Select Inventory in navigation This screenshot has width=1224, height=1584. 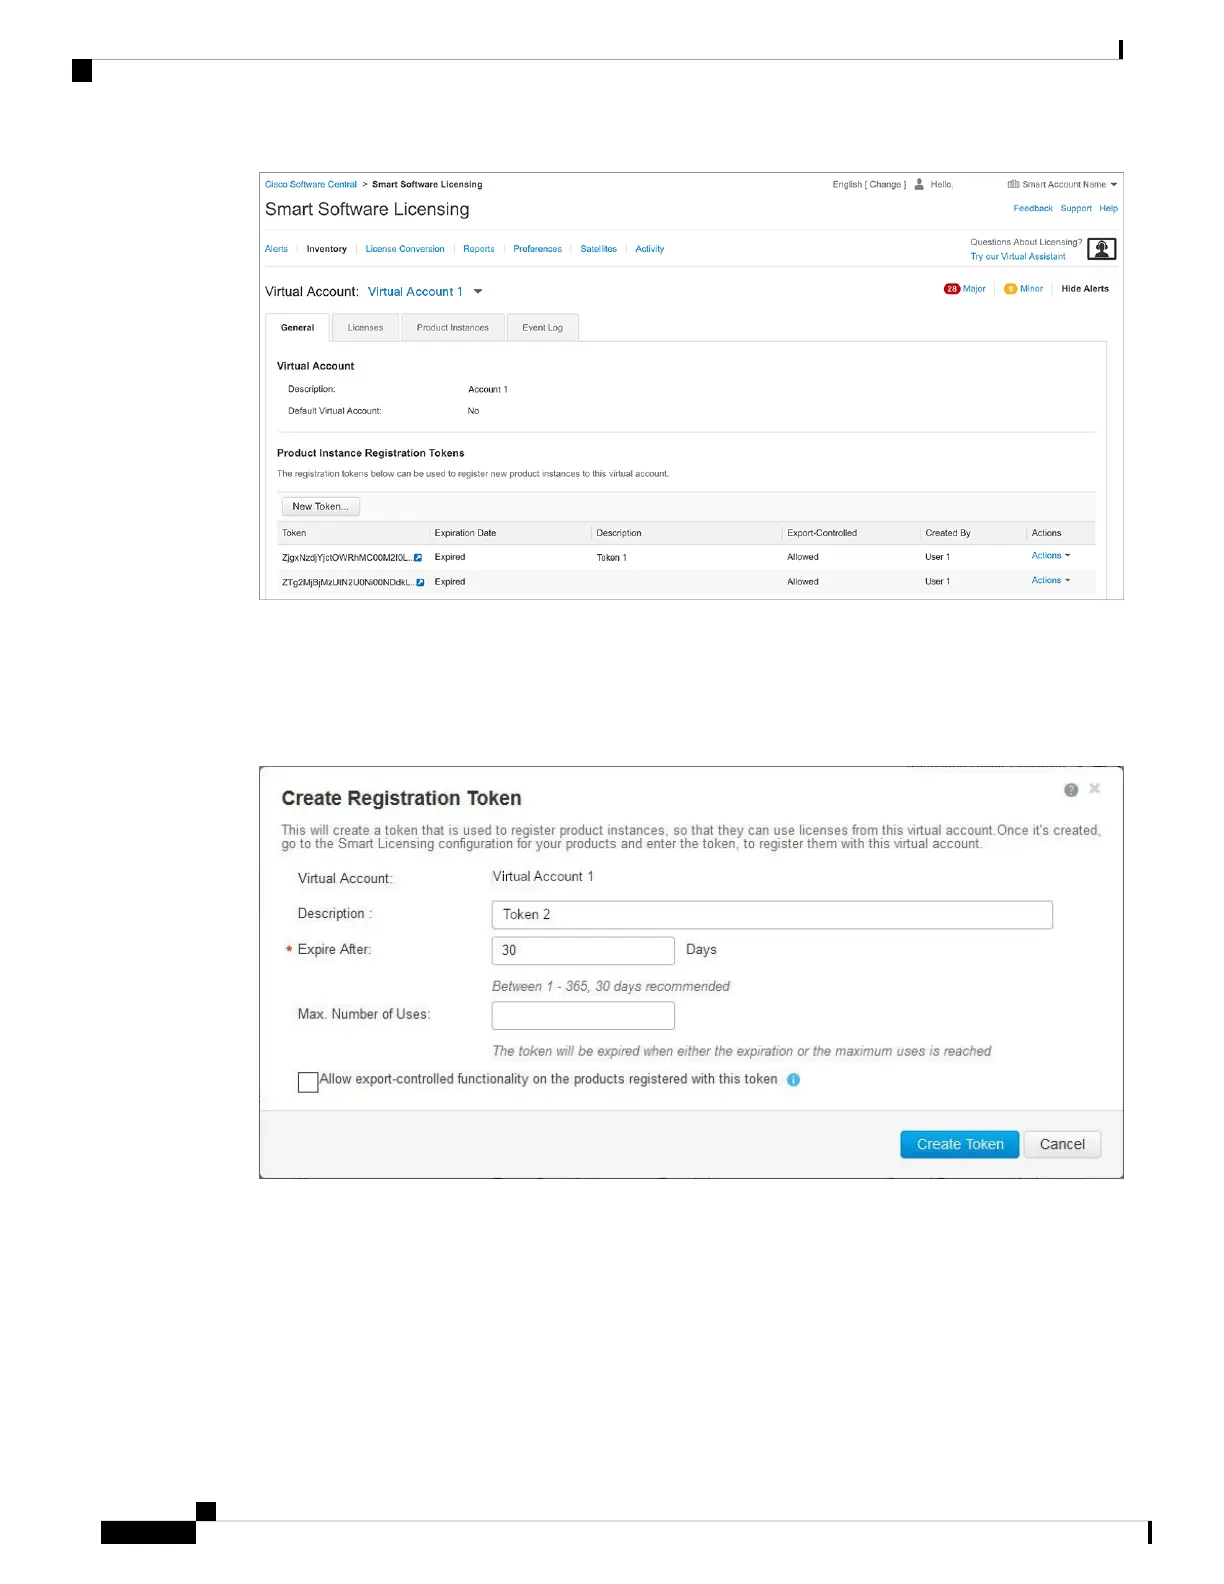pyautogui.click(x=327, y=249)
